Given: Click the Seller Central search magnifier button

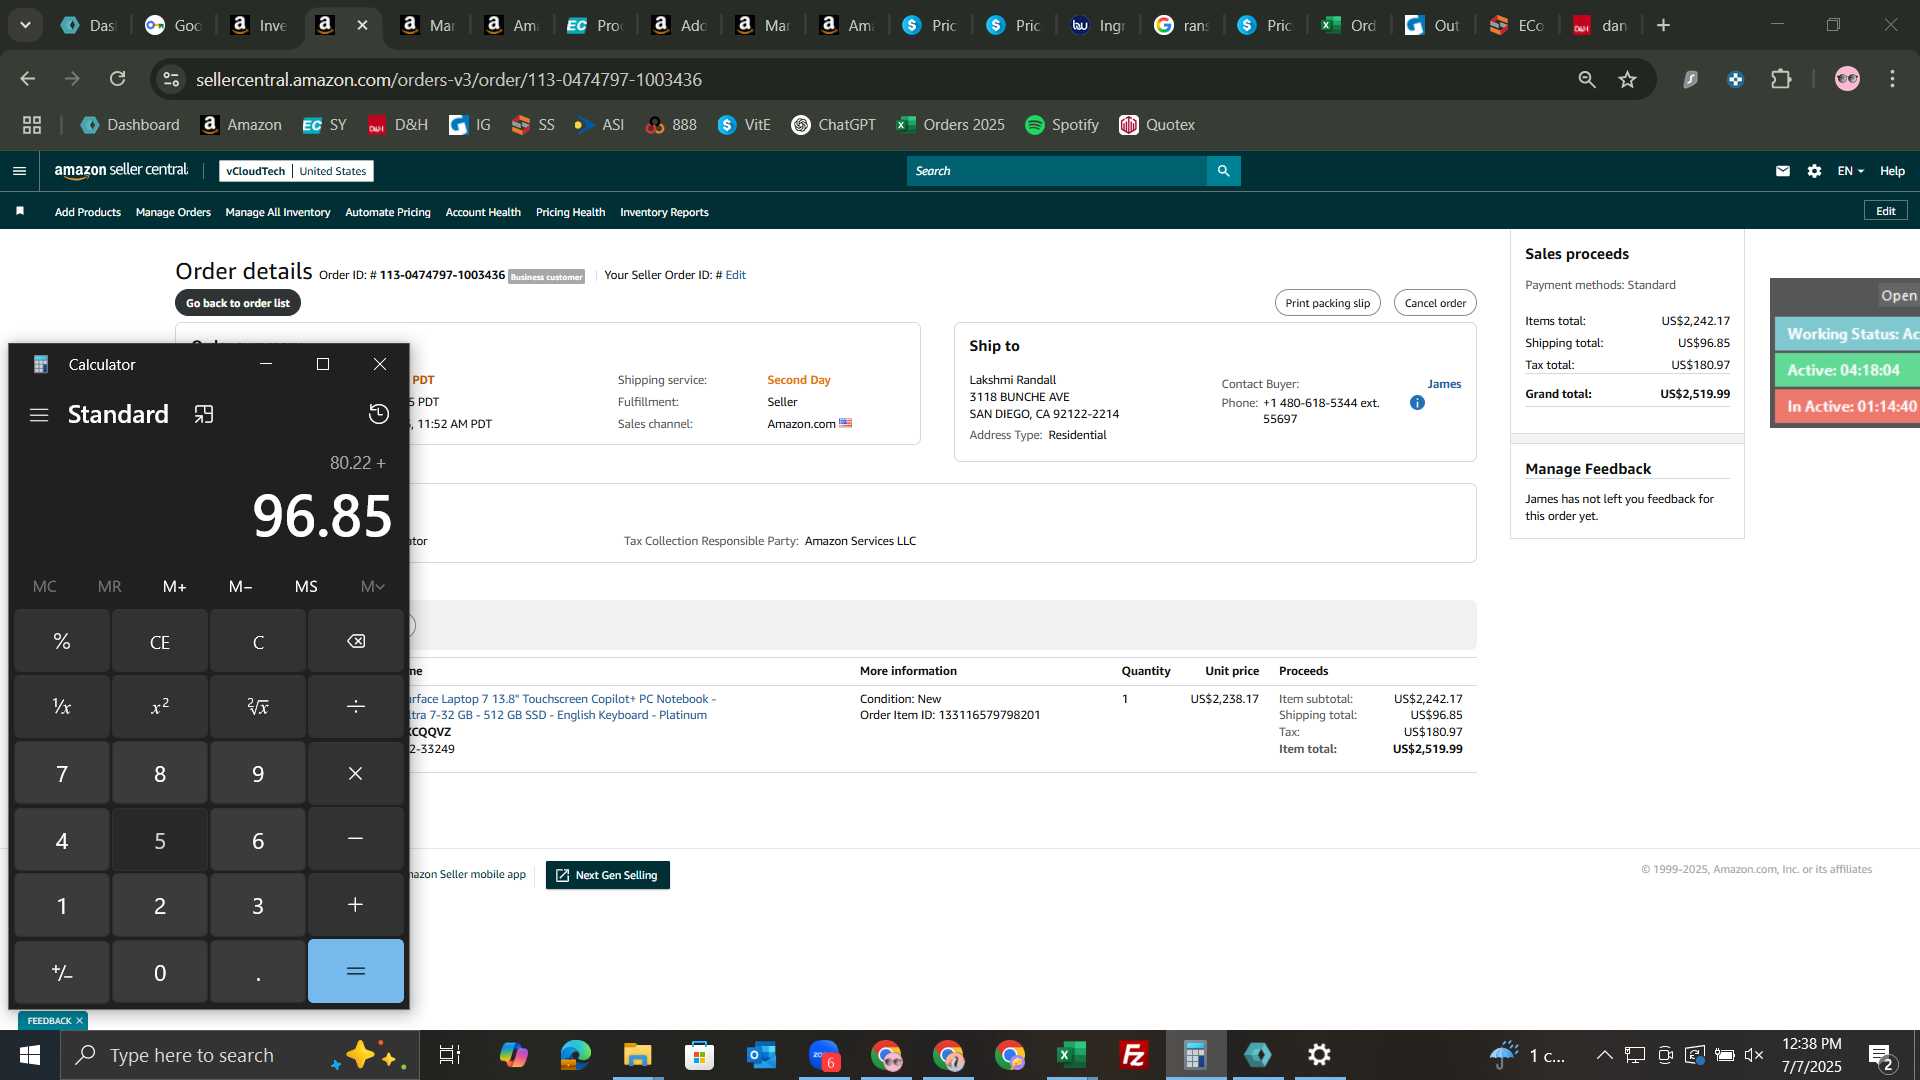Looking at the screenshot, I should point(1223,171).
